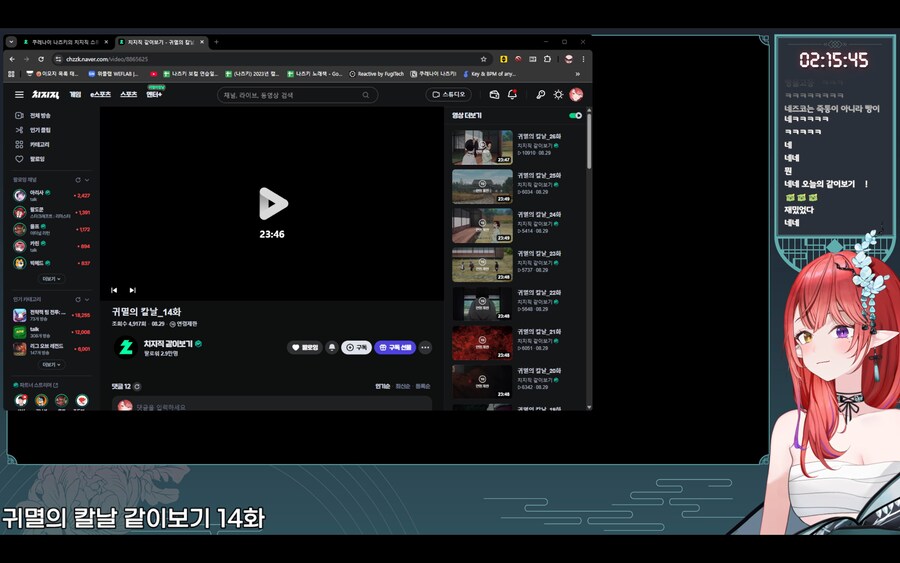Click the comment input box
Viewport: 900px width, 563px height.
click(x=271, y=403)
